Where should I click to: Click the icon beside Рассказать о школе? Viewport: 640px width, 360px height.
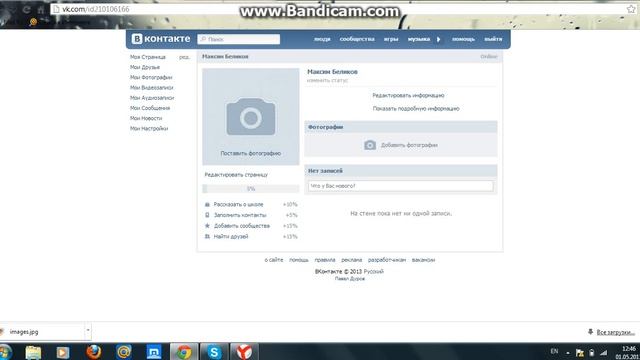click(207, 204)
